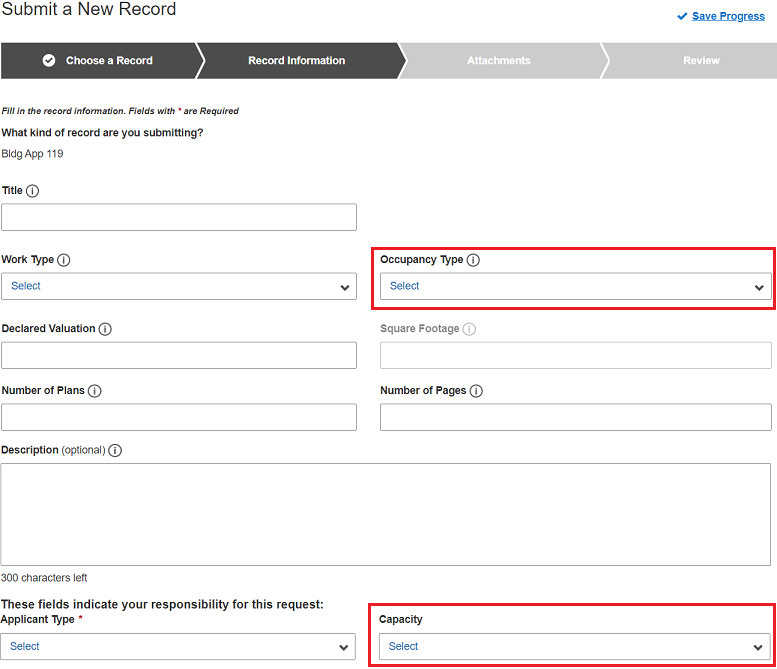Open the Applicant Type dropdown
Viewport: 777px width, 669px height.
pos(178,646)
